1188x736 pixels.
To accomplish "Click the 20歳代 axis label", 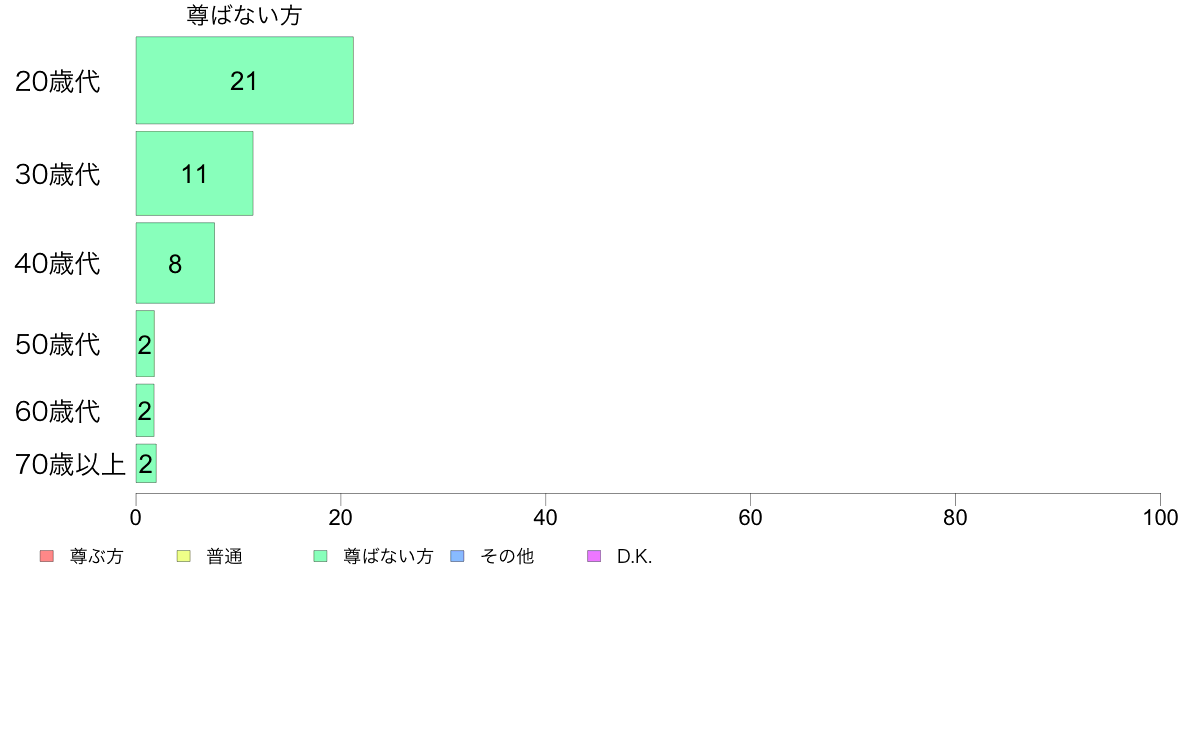I will [58, 81].
